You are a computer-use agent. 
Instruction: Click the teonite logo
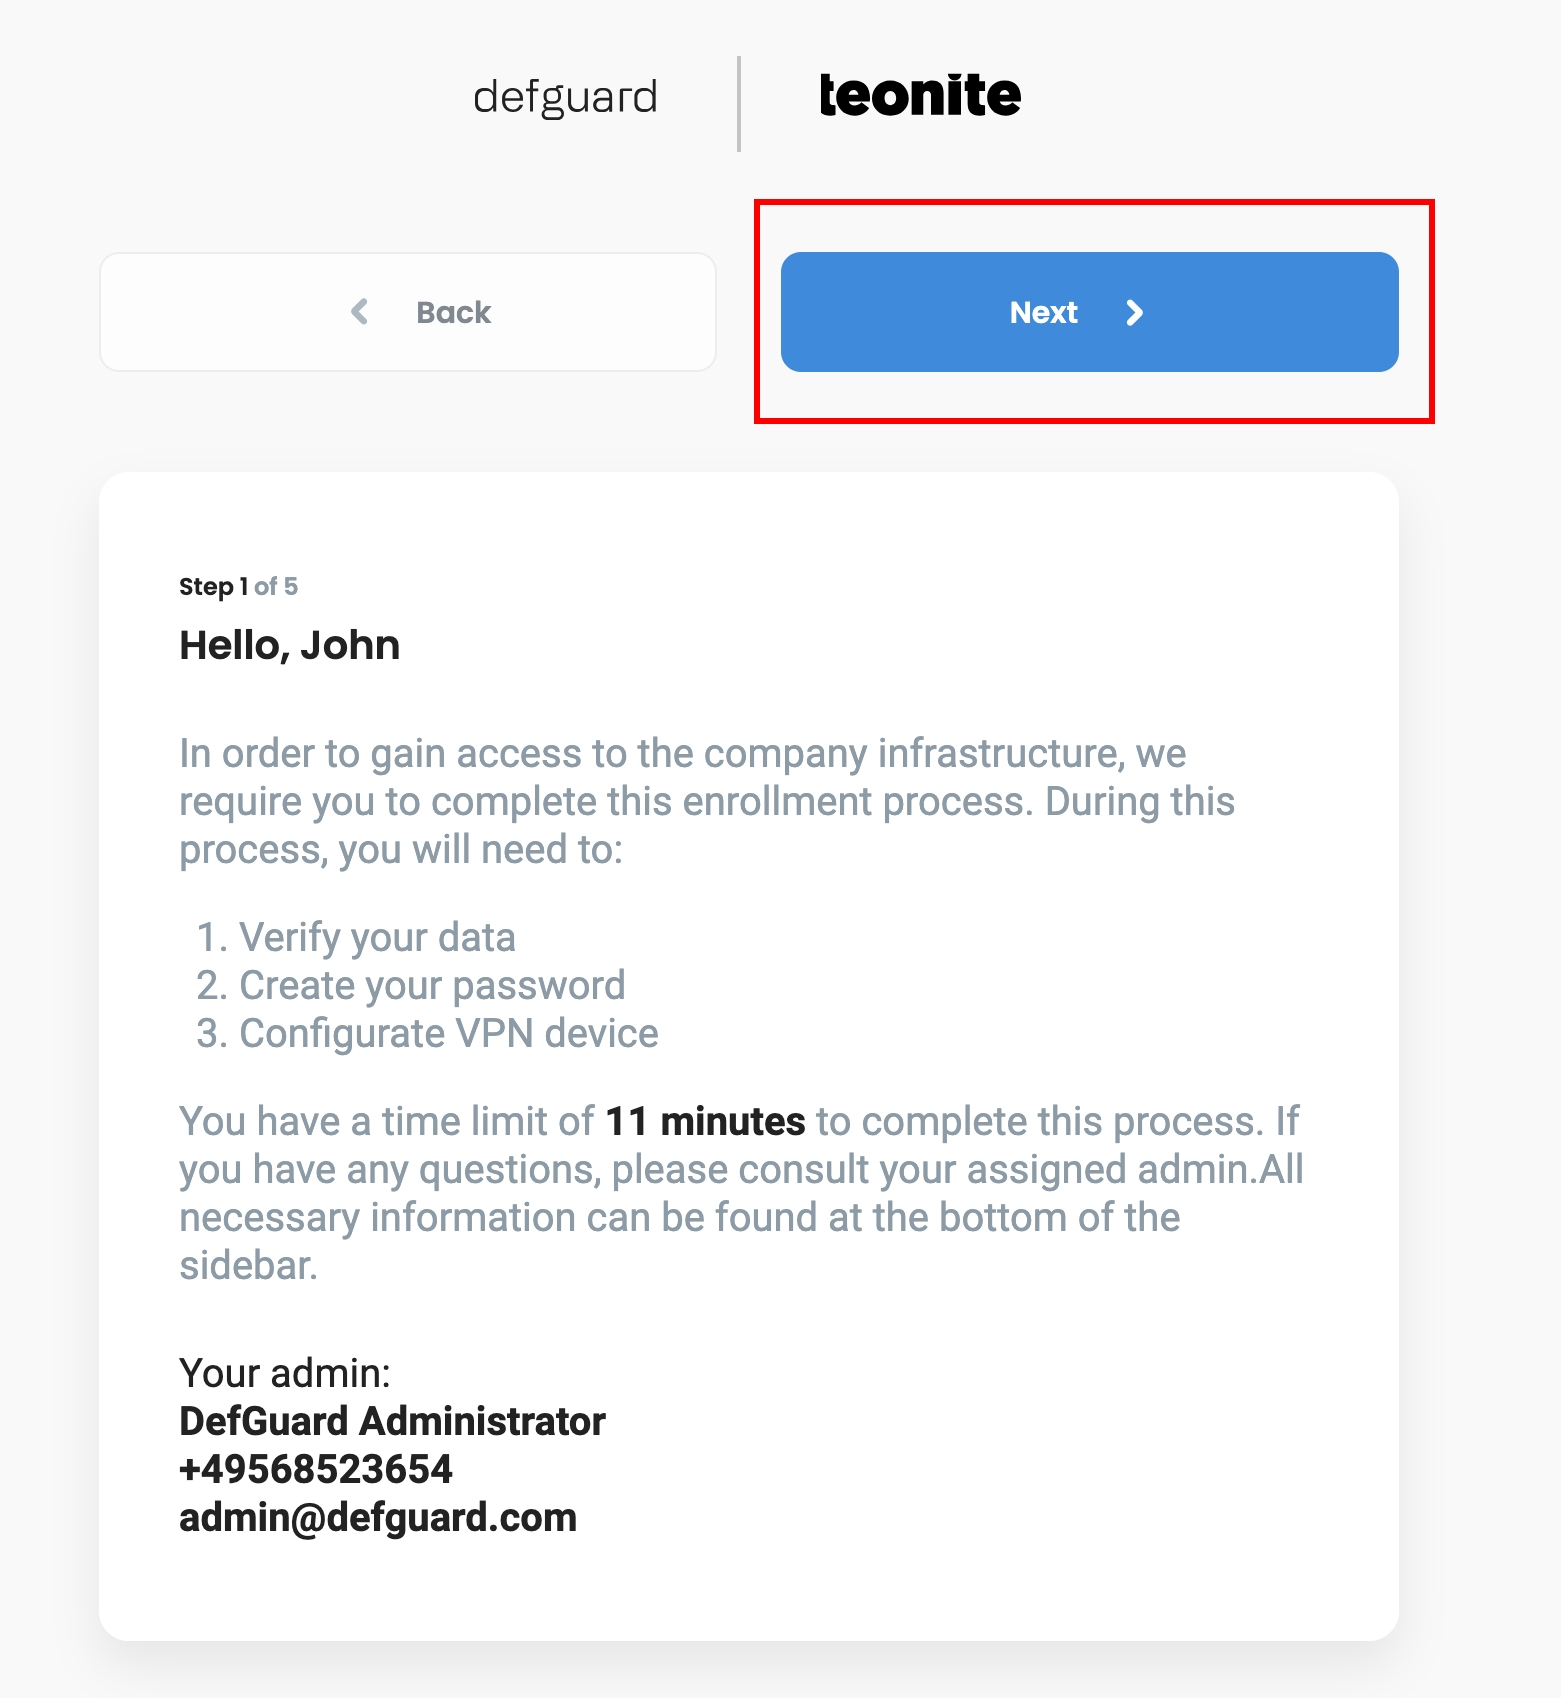click(x=920, y=96)
